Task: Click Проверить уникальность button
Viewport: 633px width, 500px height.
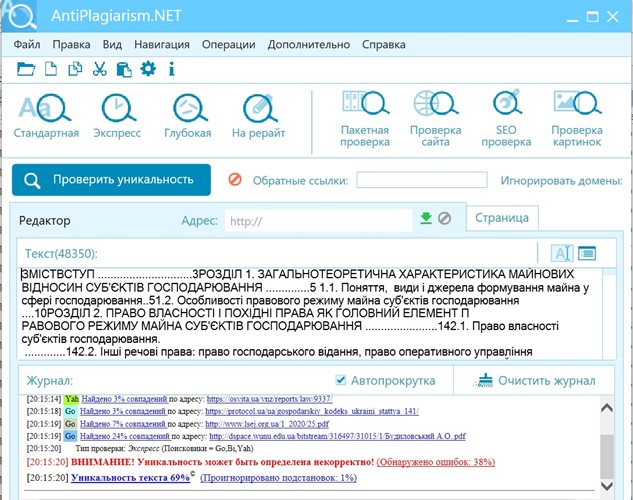Action: coord(111,180)
